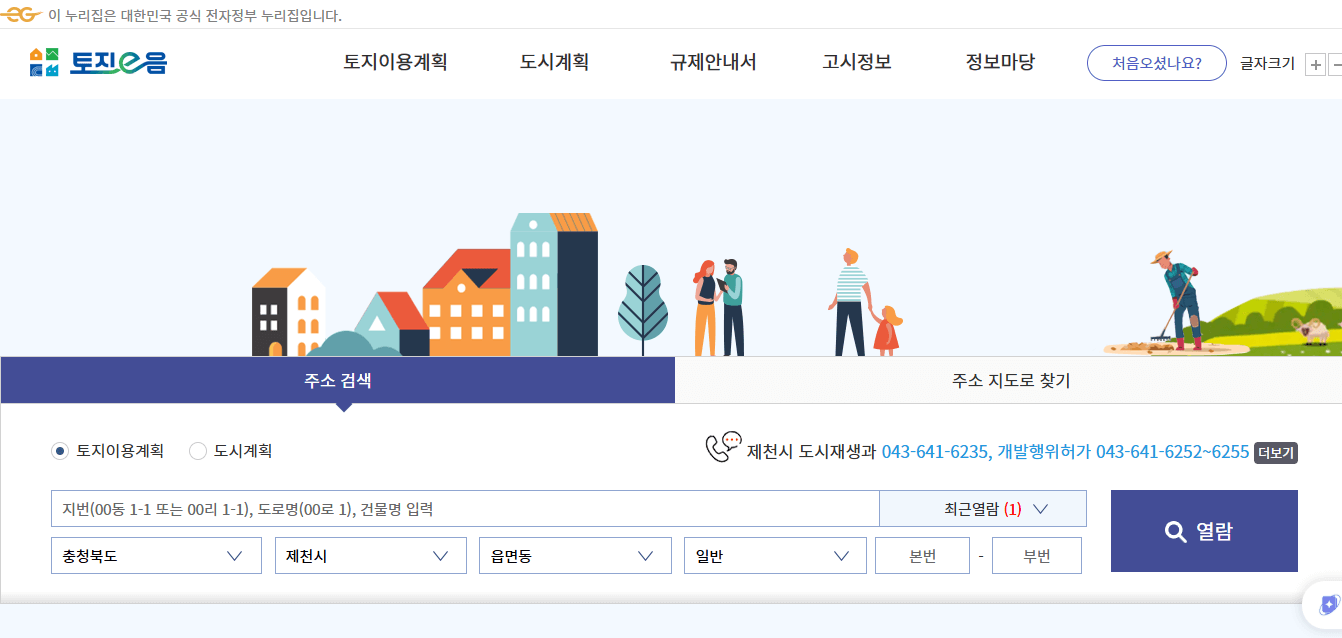Click the minus icon to reduce font size
The image size is (1342, 638).
(1338, 63)
